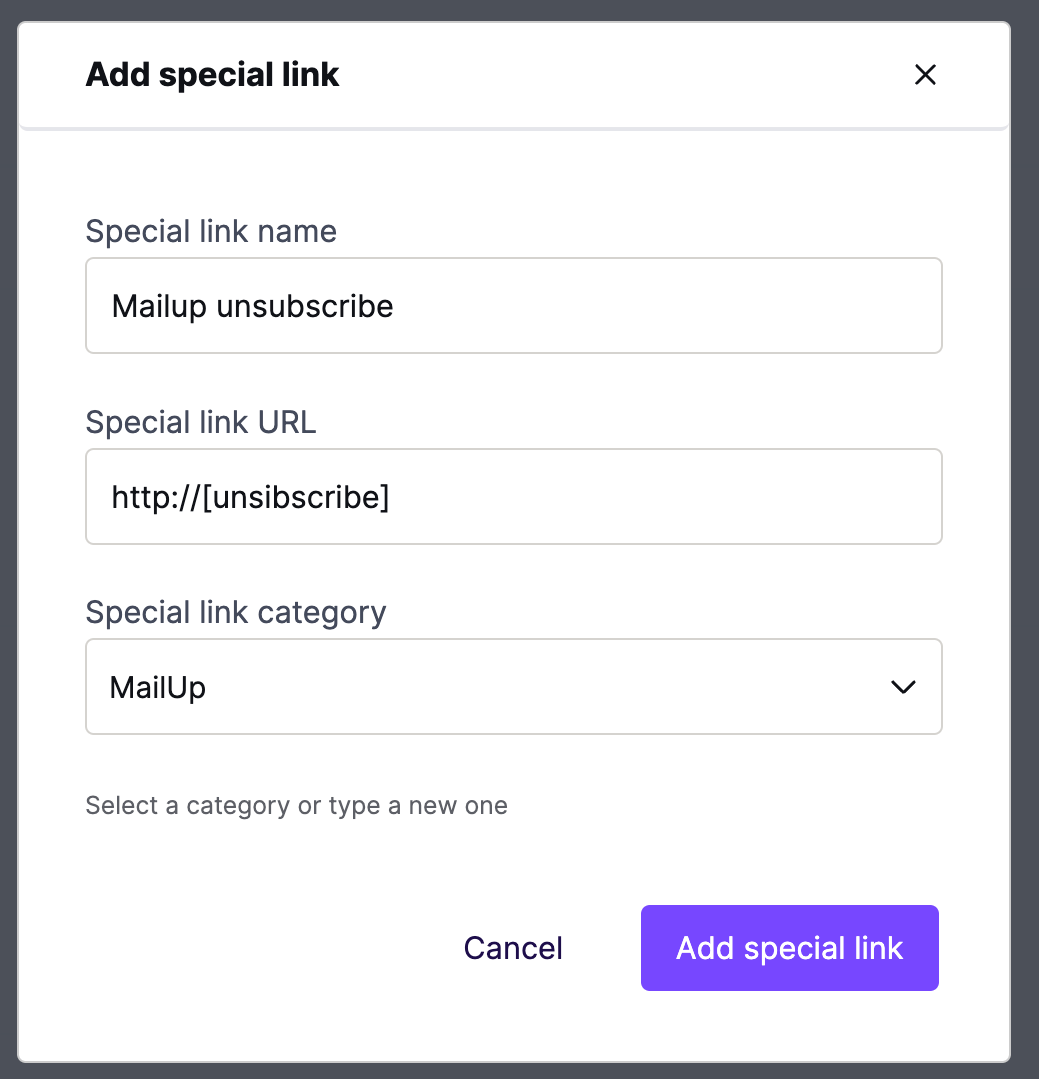Viewport: 1039px width, 1079px height.
Task: Click the "Special link category" label
Action: (236, 612)
